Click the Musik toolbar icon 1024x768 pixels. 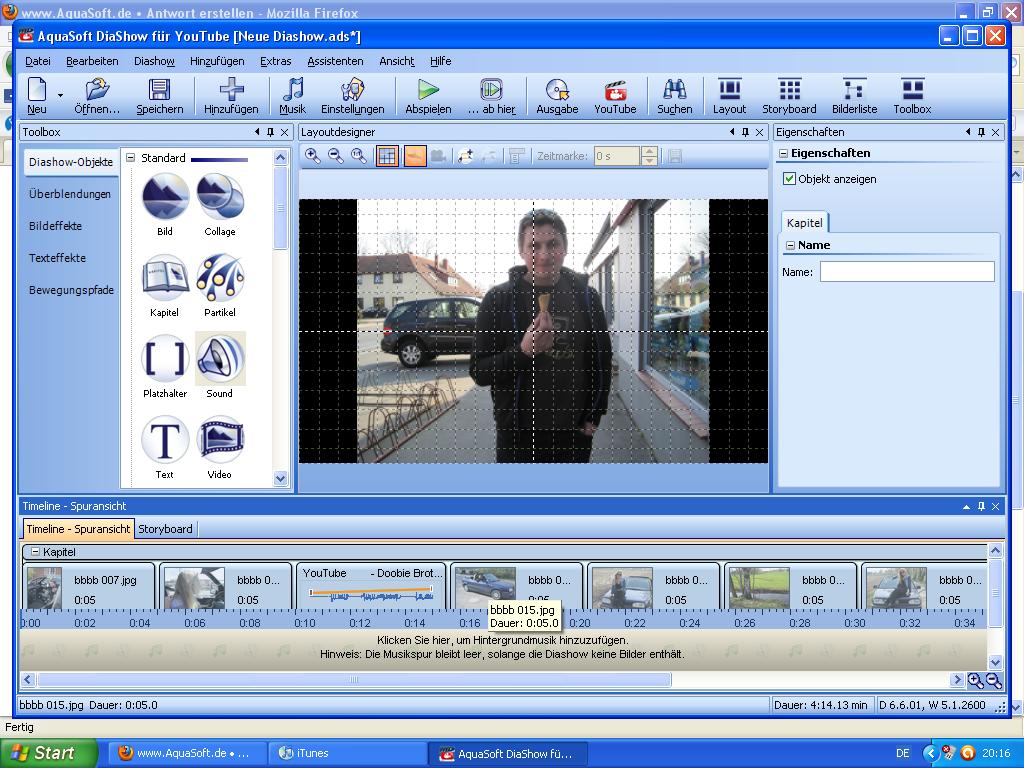point(292,97)
